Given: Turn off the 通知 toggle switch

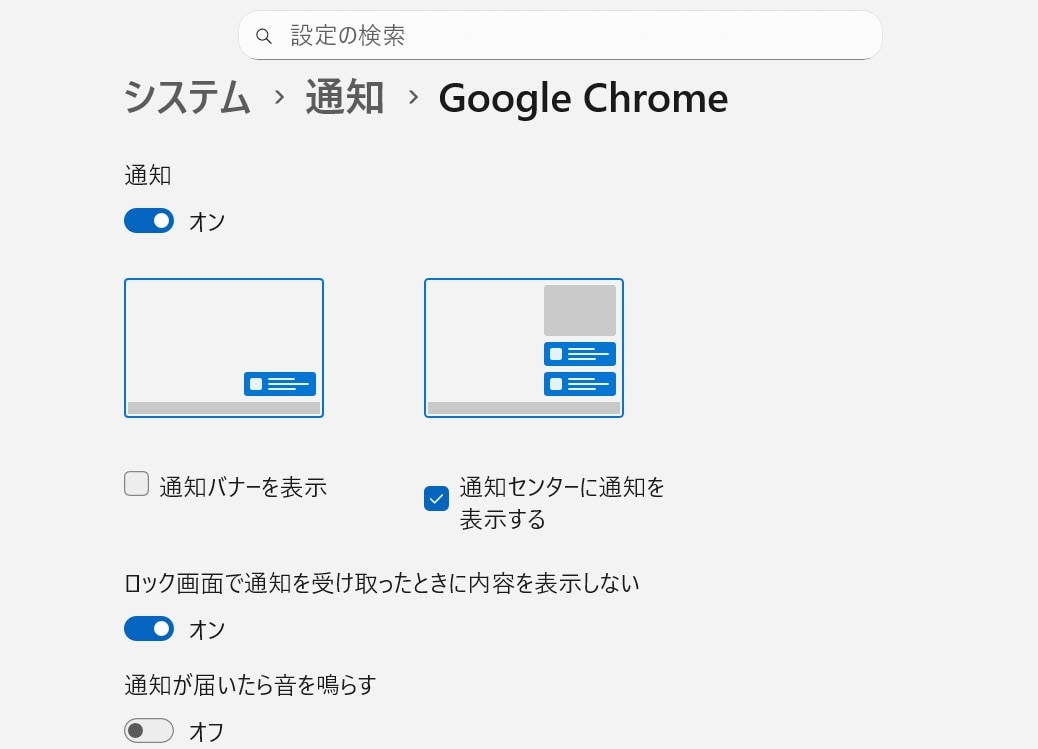Looking at the screenshot, I should coord(149,221).
